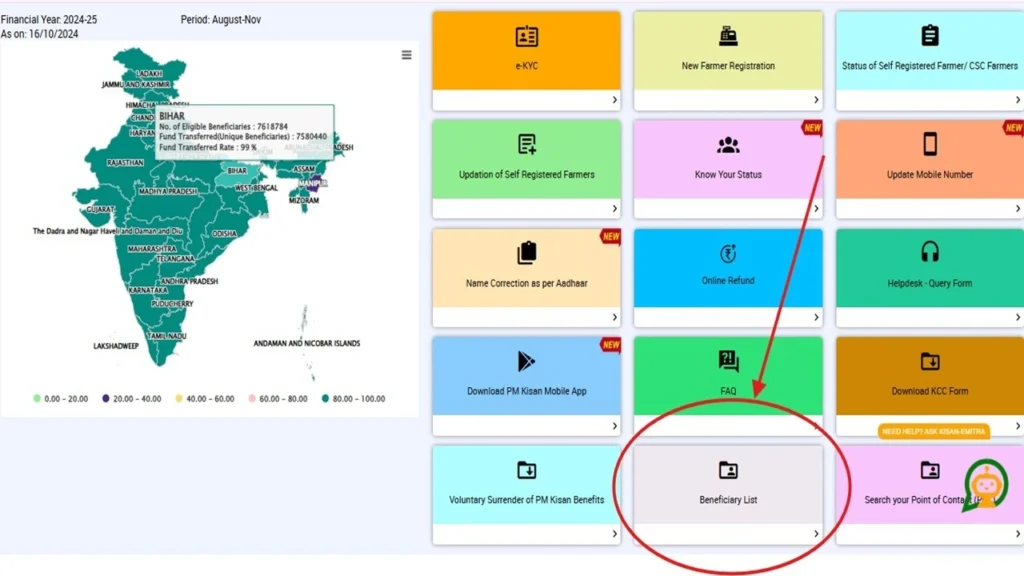Open the Kisan e-Mitra chatbot icon
This screenshot has width=1024, height=576.
985,486
